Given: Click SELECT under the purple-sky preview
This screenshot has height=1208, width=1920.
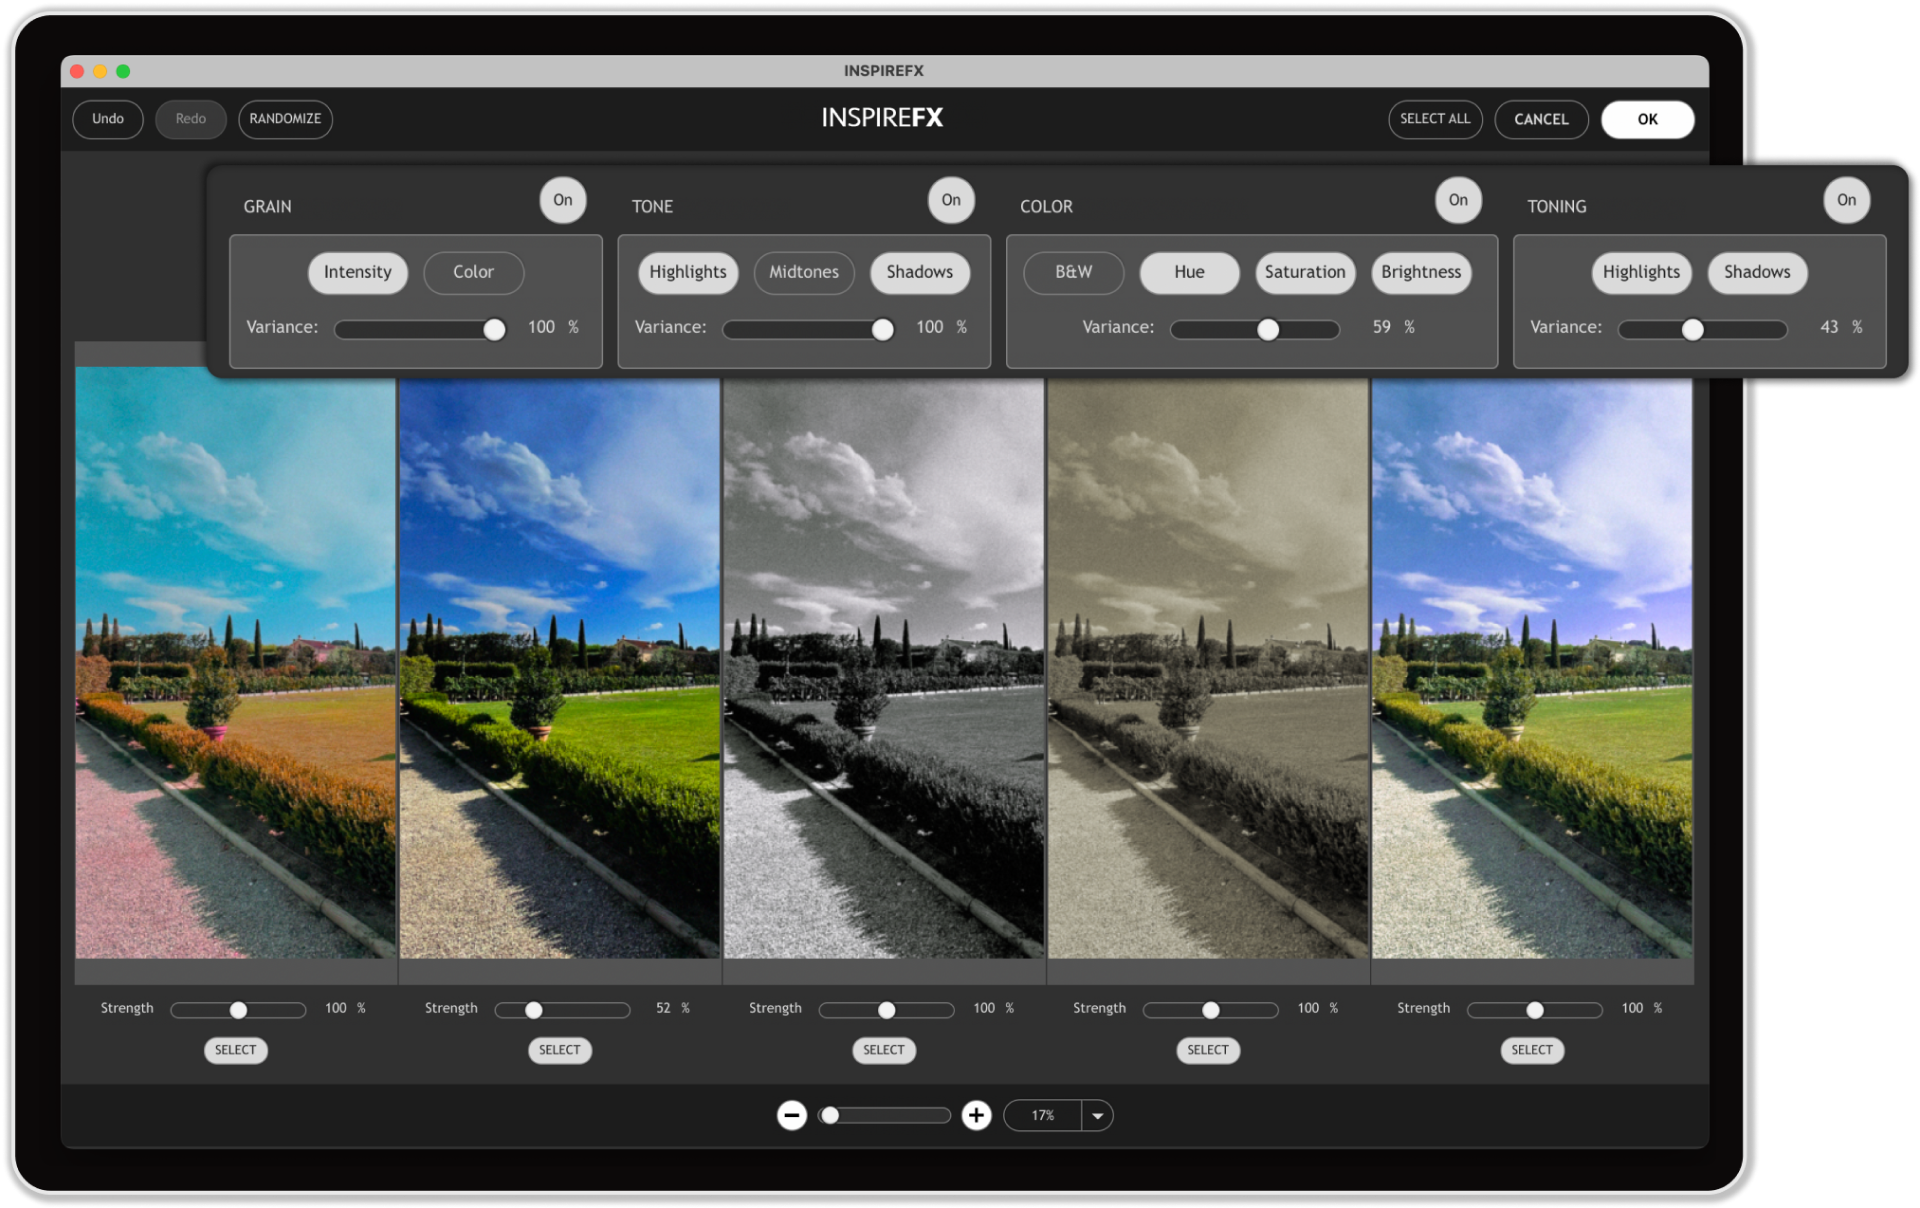Looking at the screenshot, I should pos(1532,1050).
